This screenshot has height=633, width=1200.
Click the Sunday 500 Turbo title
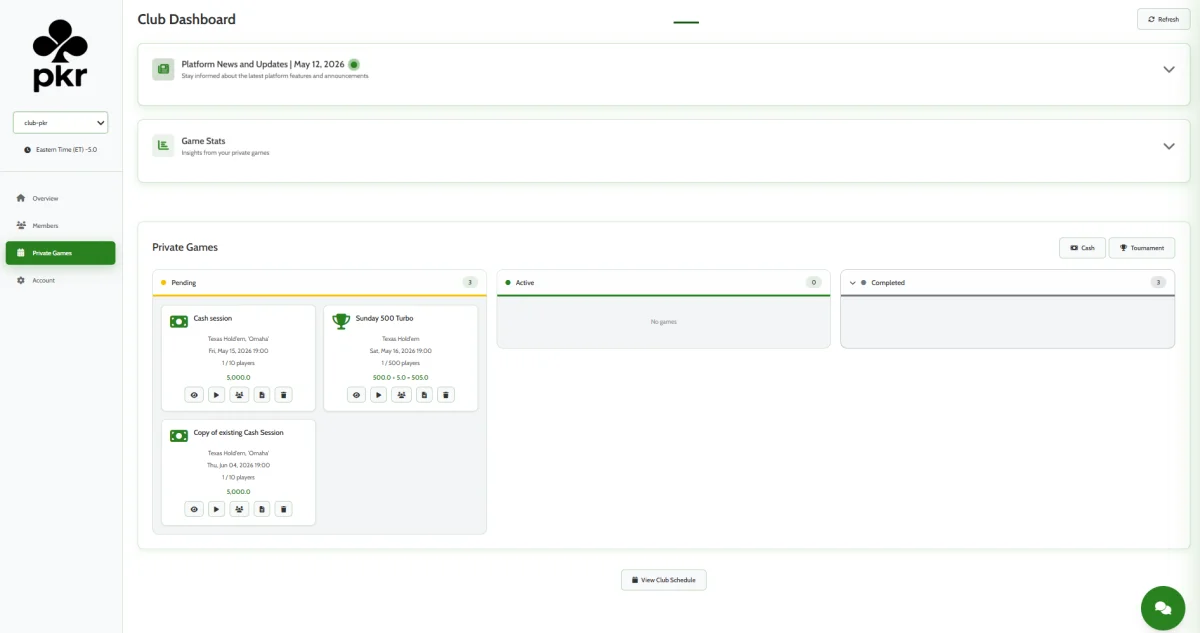tap(385, 318)
